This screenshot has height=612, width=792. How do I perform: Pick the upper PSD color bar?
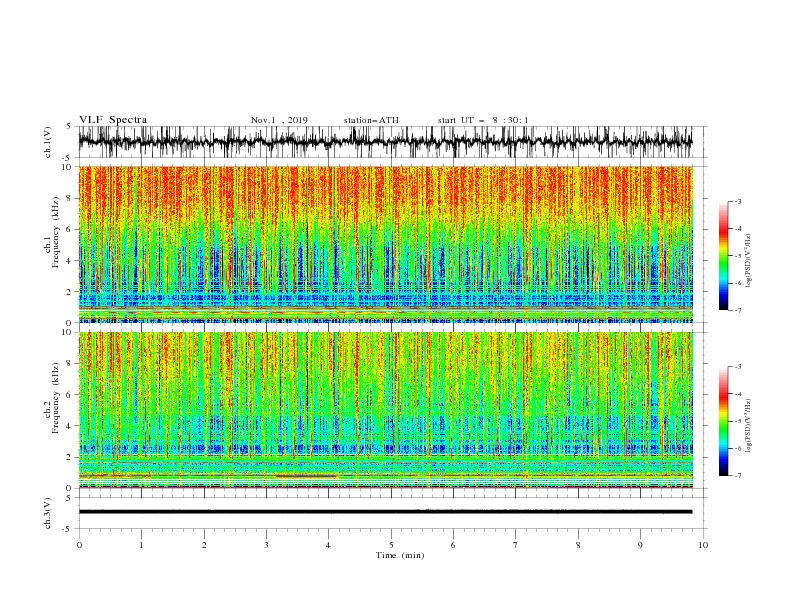coord(723,256)
